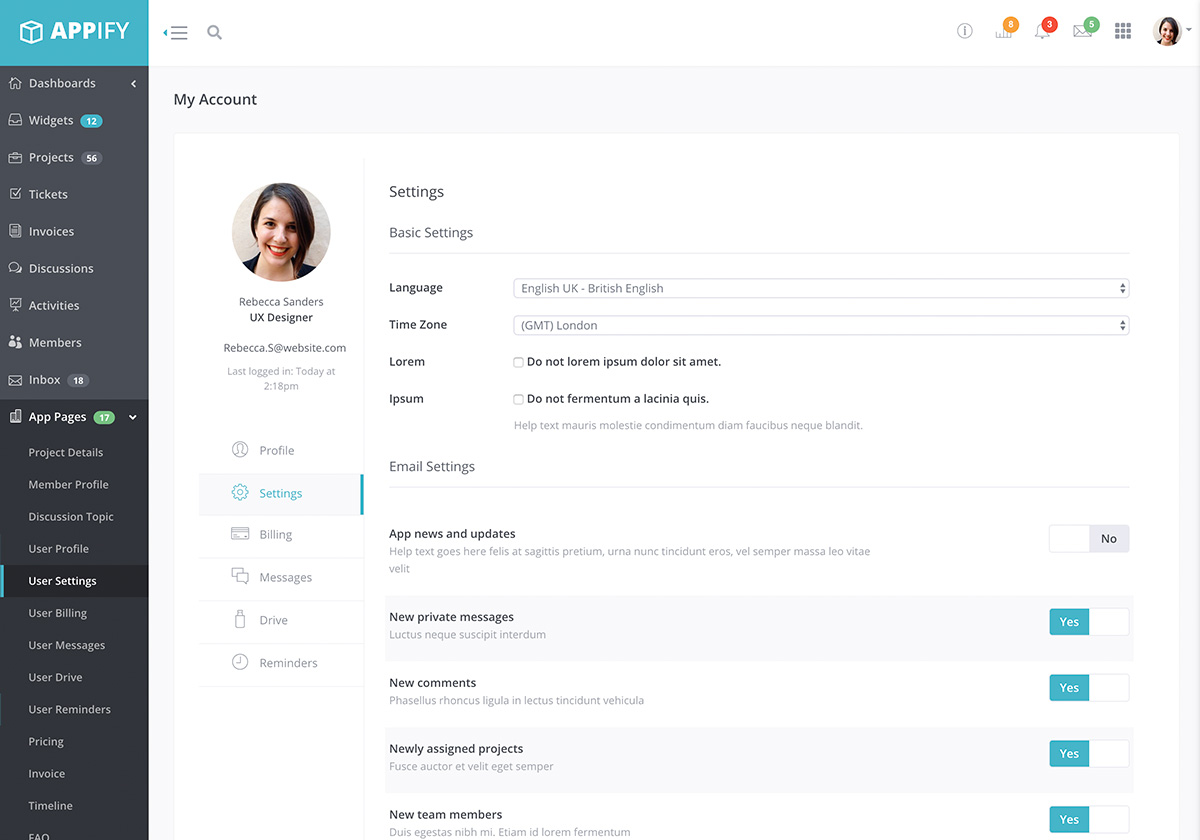Open the info circle icon in header
This screenshot has width=1200, height=840.
pyautogui.click(x=964, y=31)
